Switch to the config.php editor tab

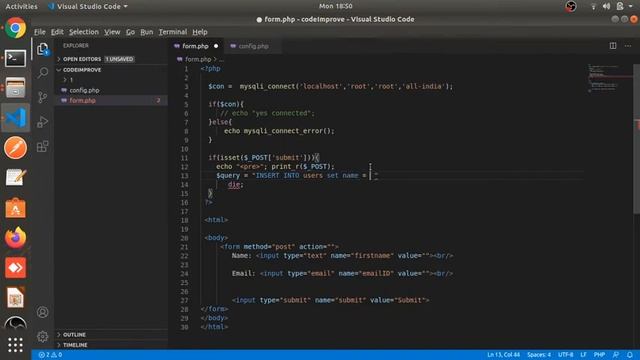(x=253, y=46)
